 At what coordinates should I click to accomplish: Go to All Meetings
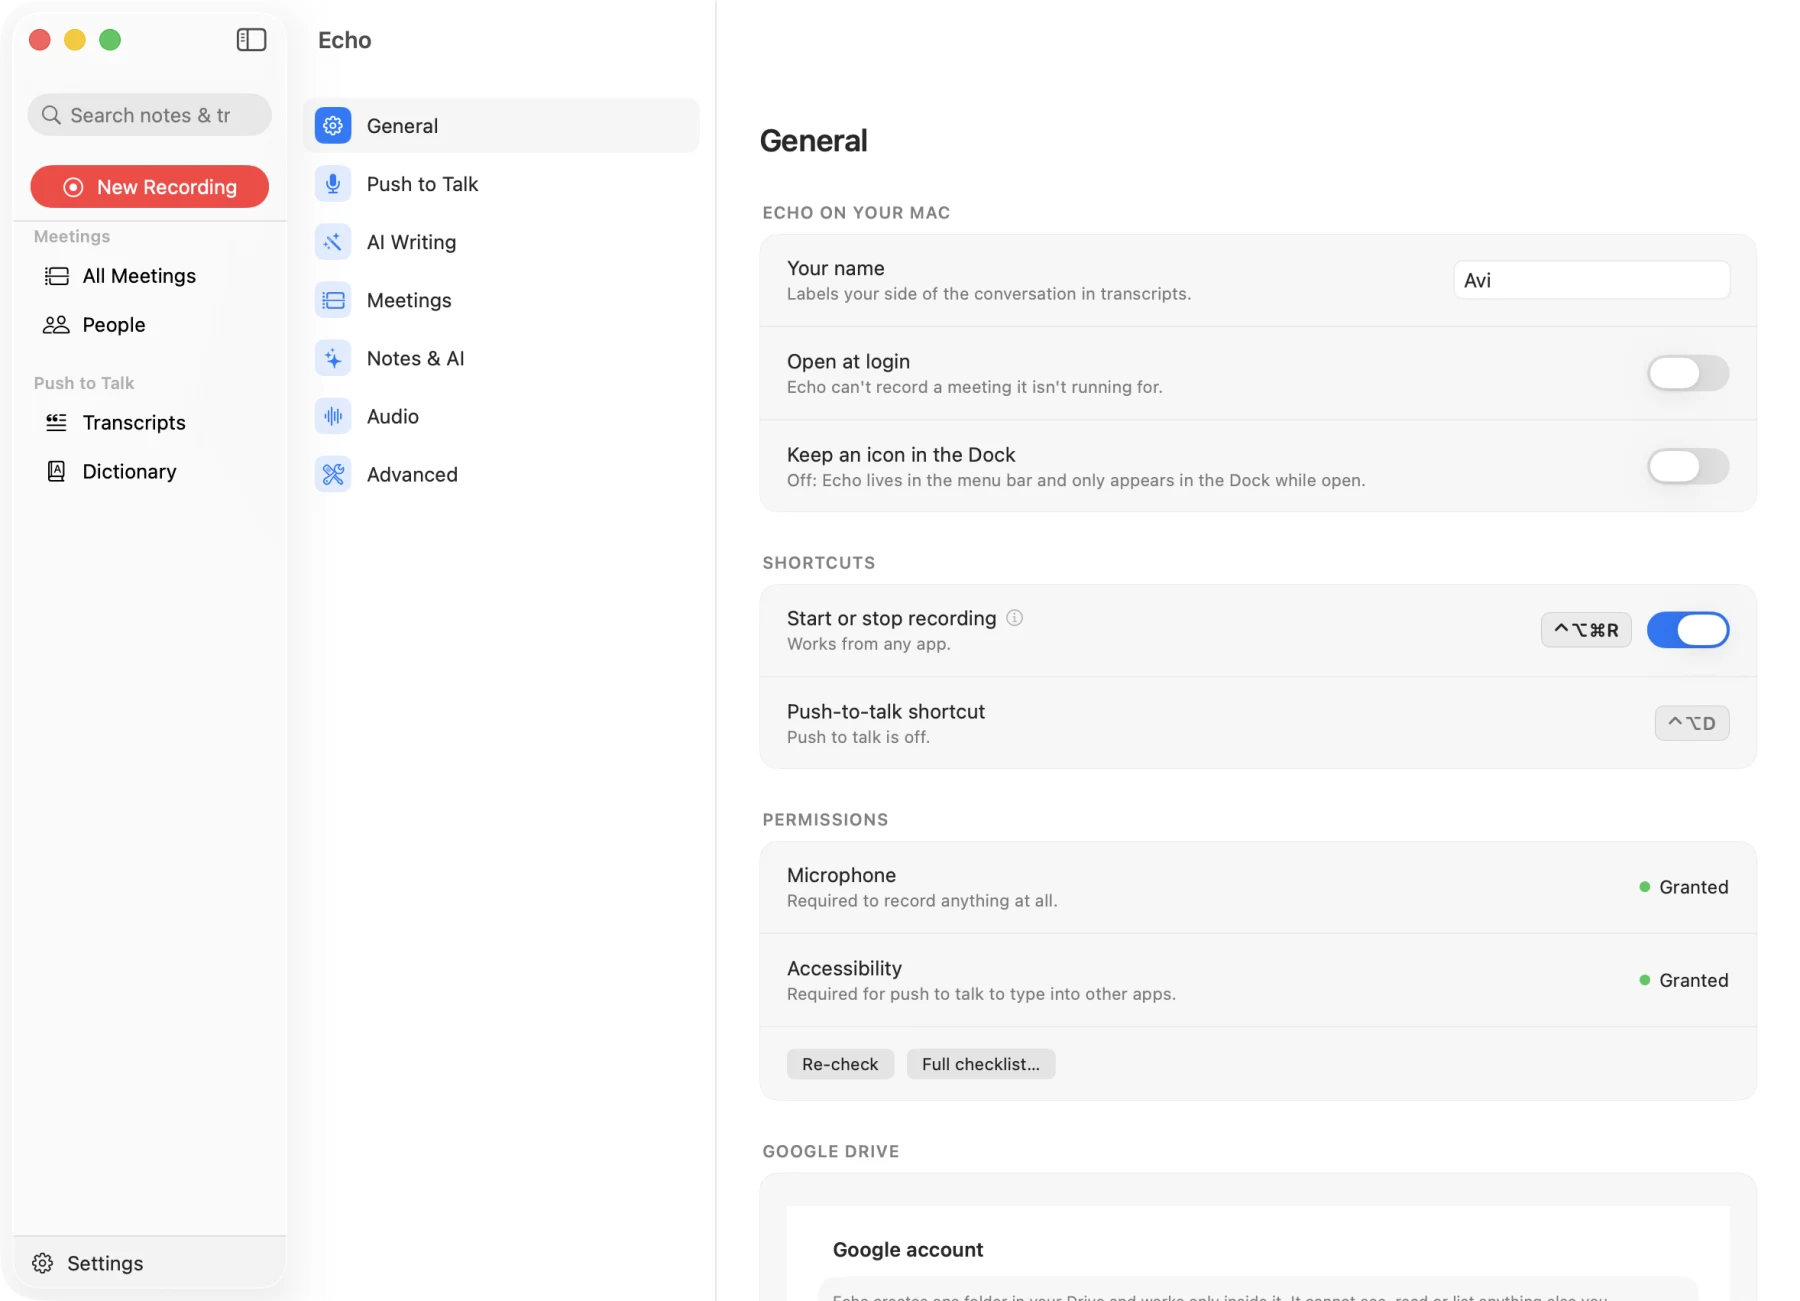tap(150, 276)
